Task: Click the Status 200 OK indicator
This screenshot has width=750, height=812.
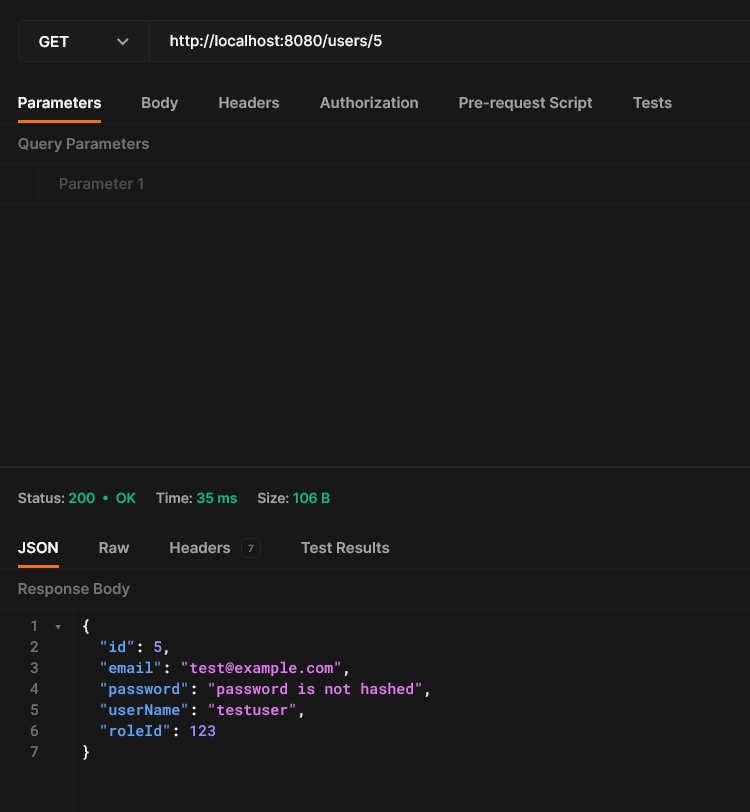Action: pyautogui.click(x=77, y=498)
